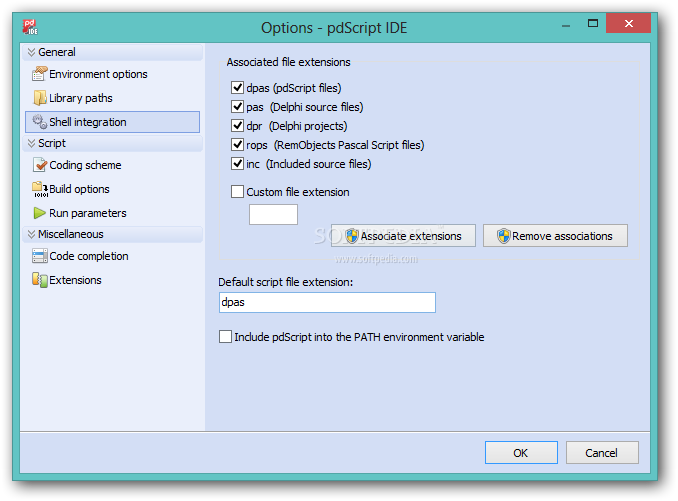Open Environment options icon in sidebar

(39, 74)
